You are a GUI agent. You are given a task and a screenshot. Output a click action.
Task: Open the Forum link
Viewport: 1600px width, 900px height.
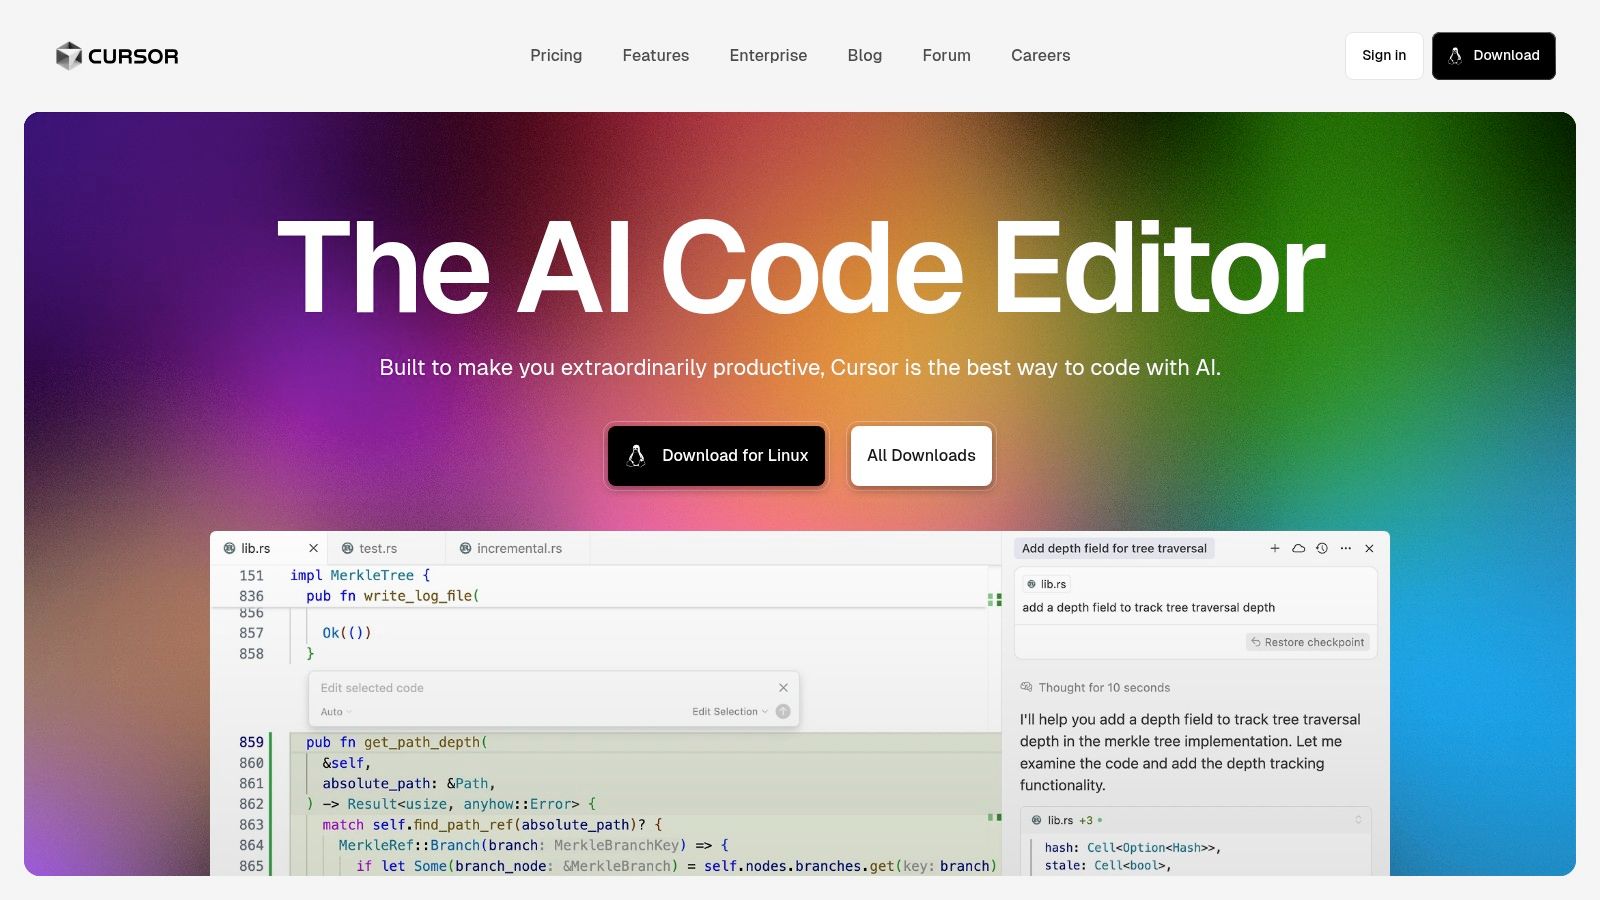[x=947, y=56]
